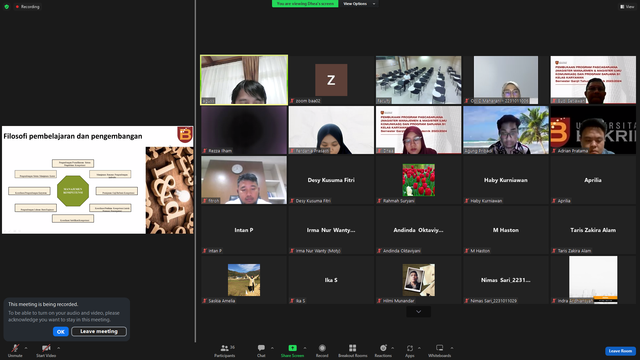Open the Participants panel

[225, 350]
